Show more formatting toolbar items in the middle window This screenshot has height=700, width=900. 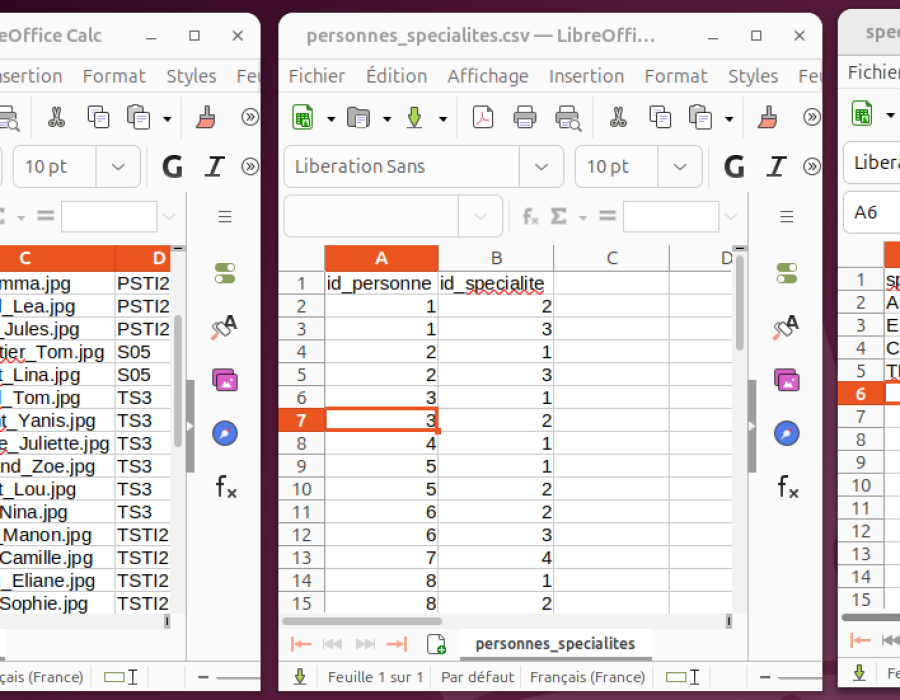click(x=812, y=167)
